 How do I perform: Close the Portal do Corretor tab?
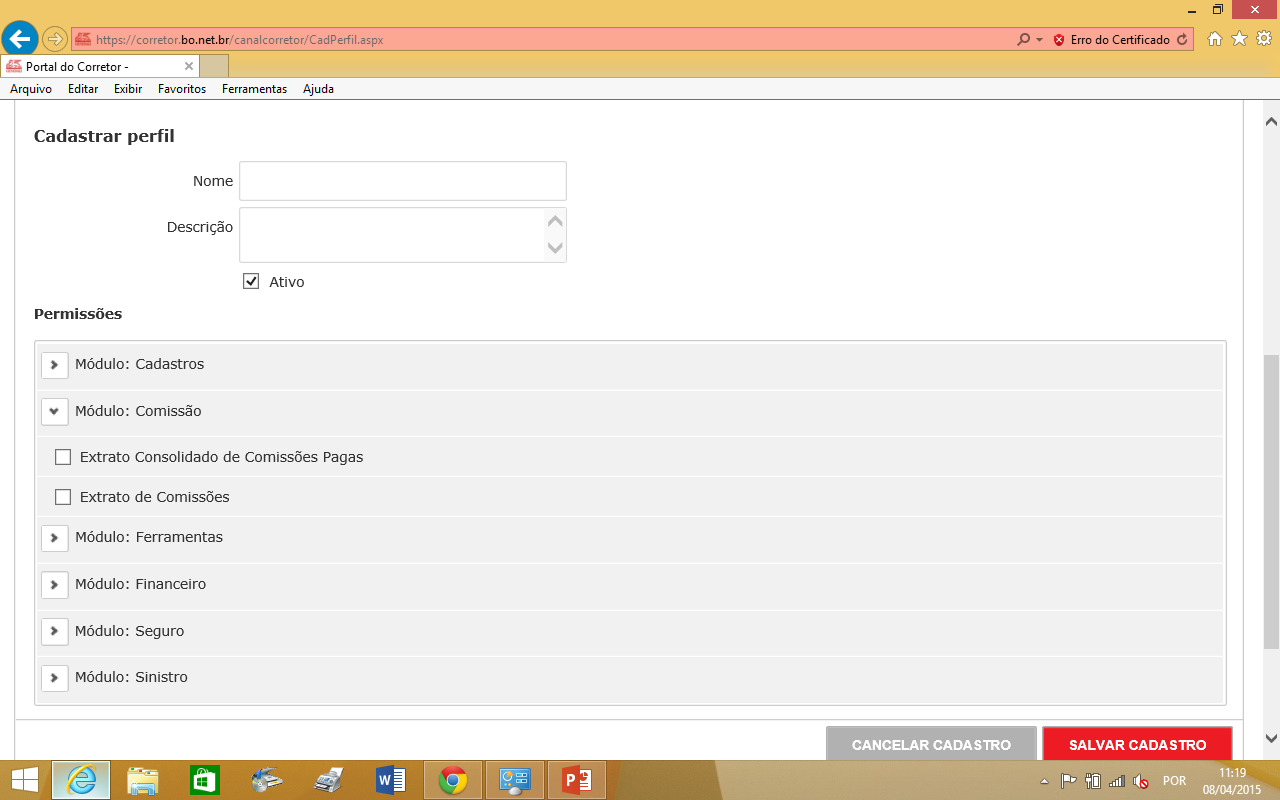click(x=189, y=66)
